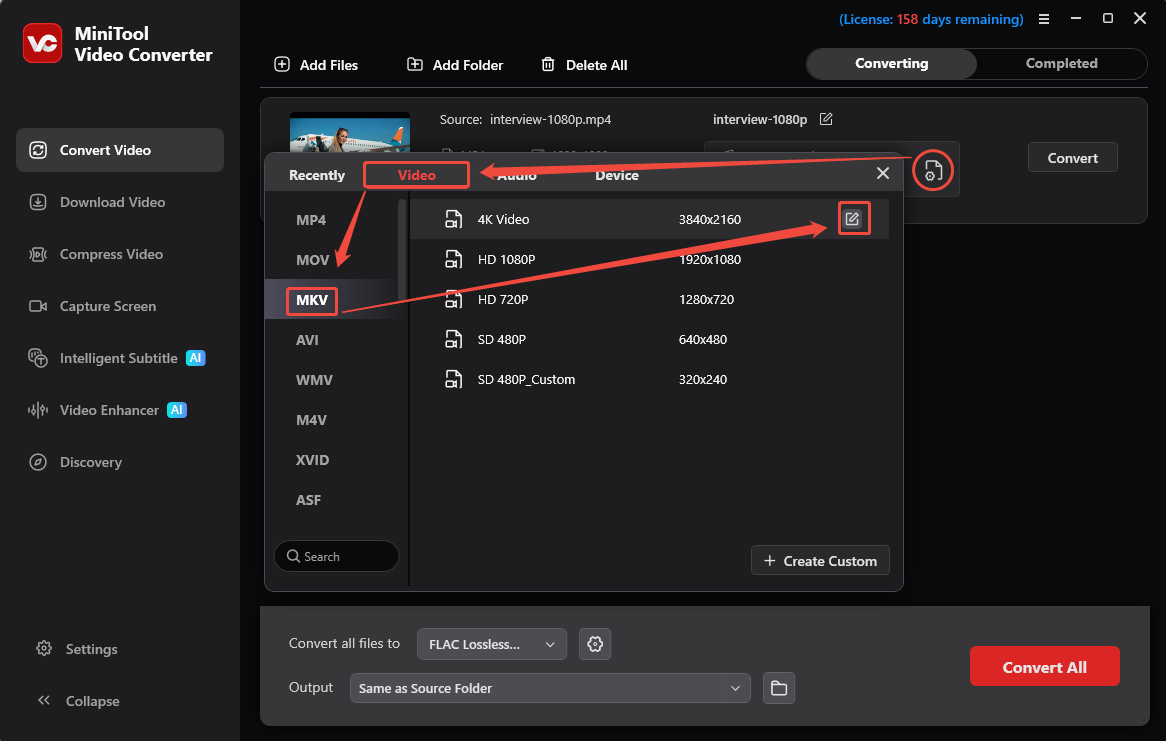The image size is (1166, 741).
Task: Choose the 4K Video preset
Action: (649, 219)
